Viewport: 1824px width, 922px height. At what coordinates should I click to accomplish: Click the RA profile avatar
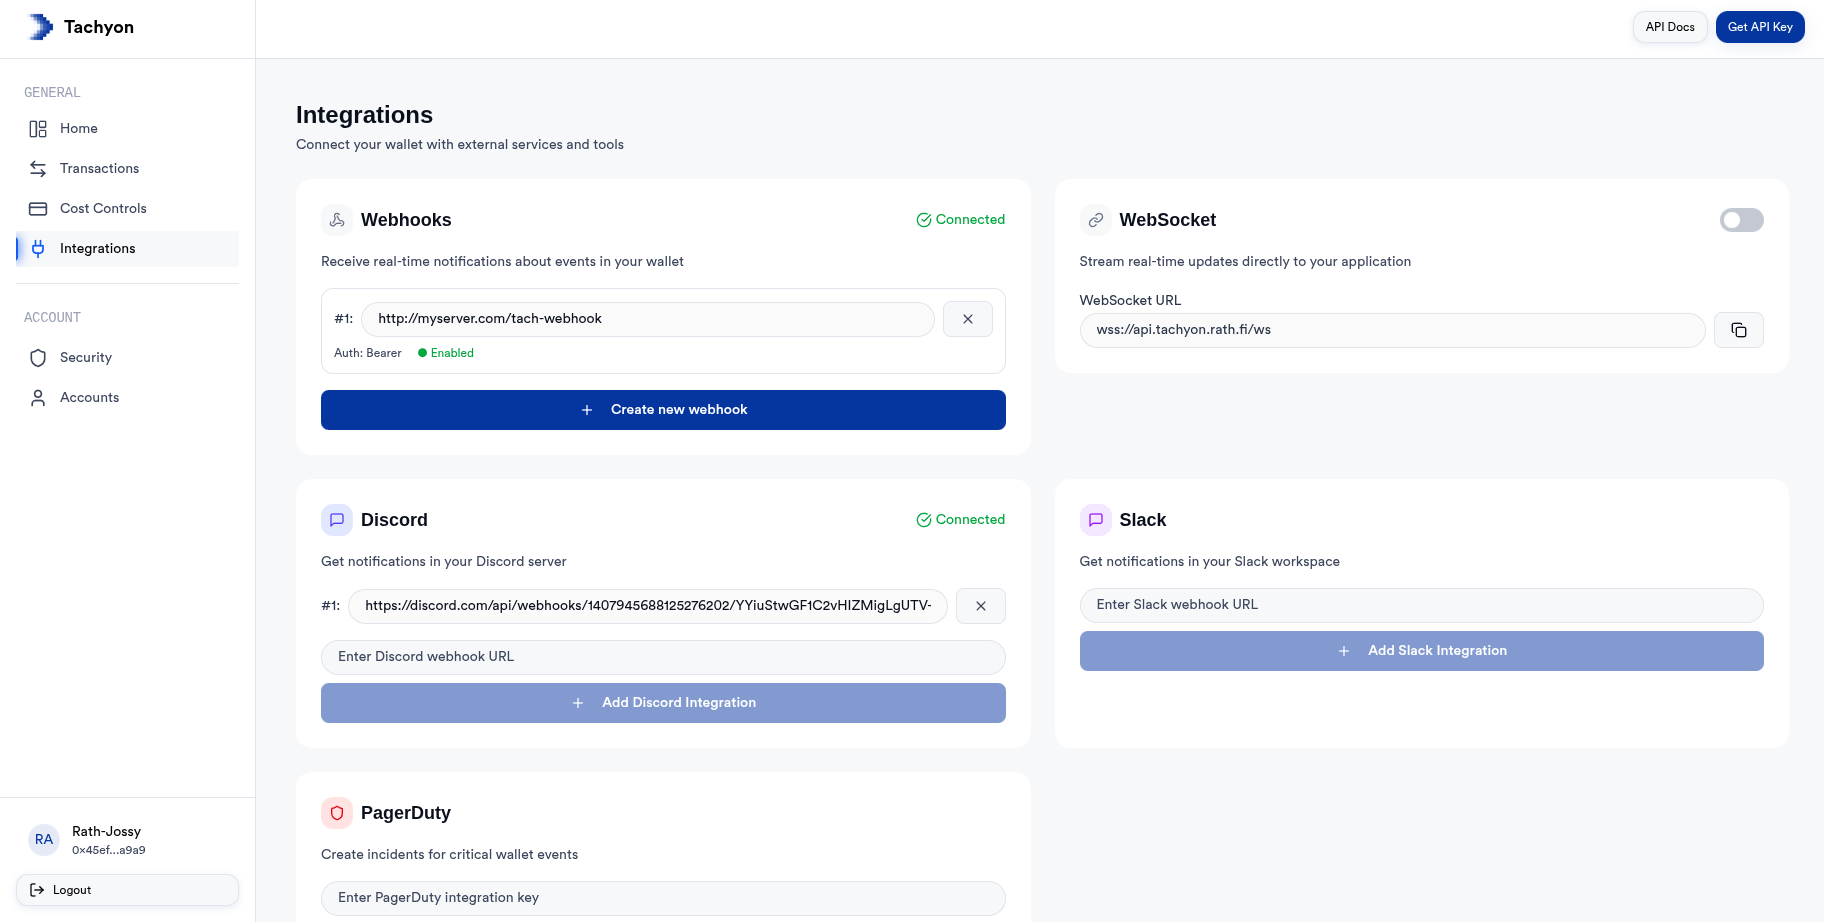[x=44, y=839]
